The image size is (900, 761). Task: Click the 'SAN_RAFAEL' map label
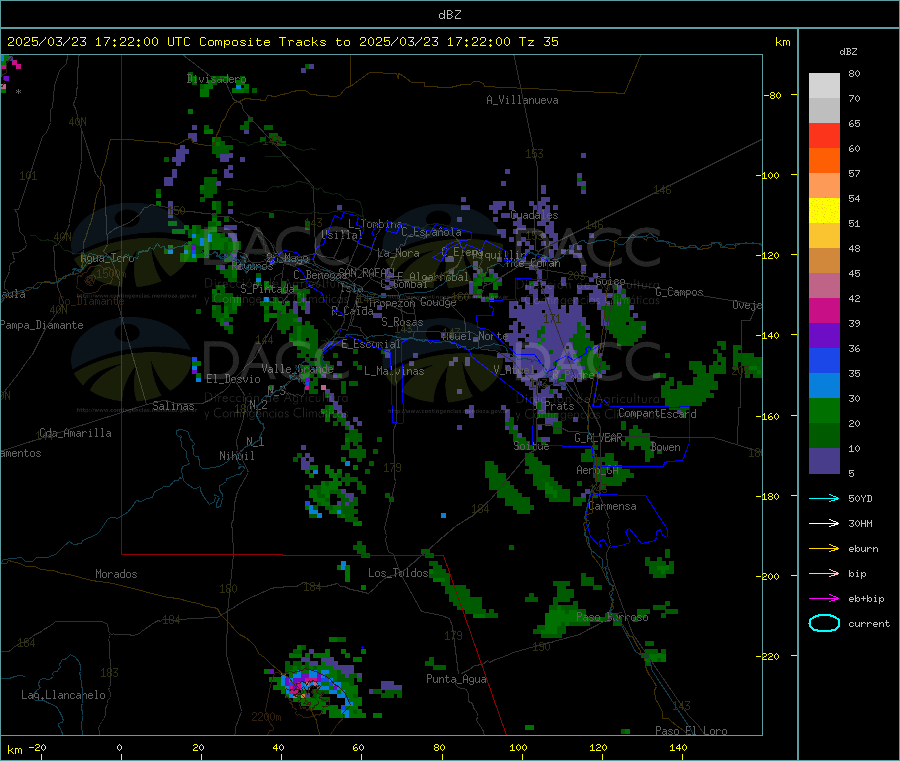tap(366, 272)
